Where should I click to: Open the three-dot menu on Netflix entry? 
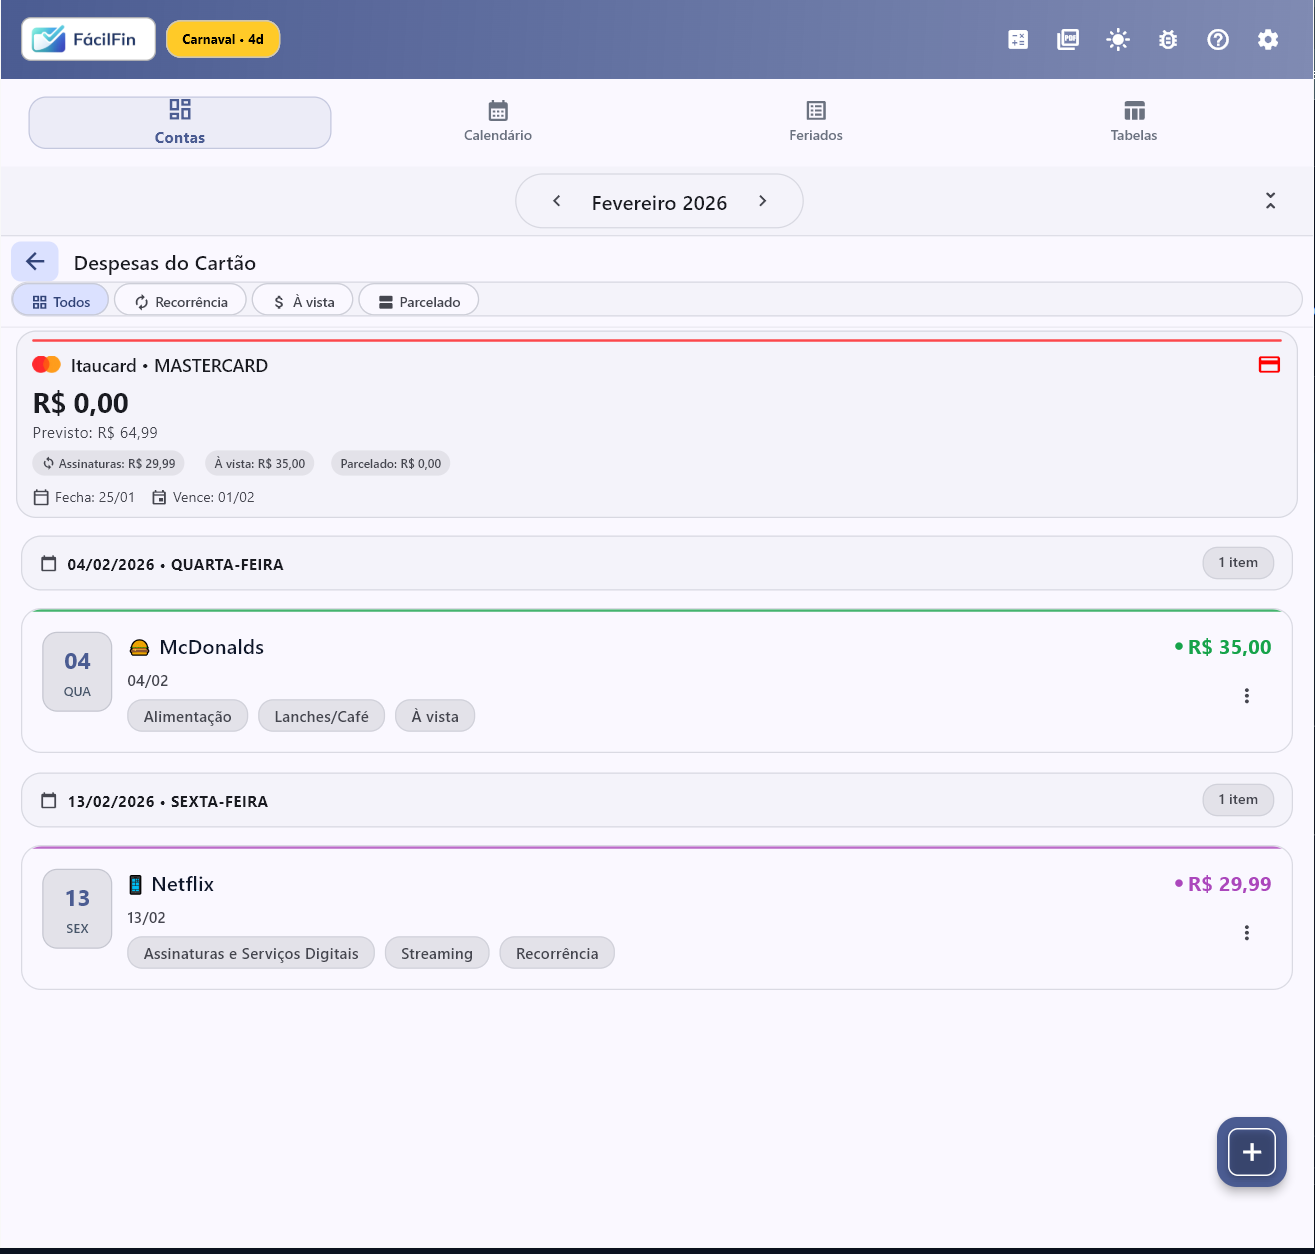coord(1246,933)
